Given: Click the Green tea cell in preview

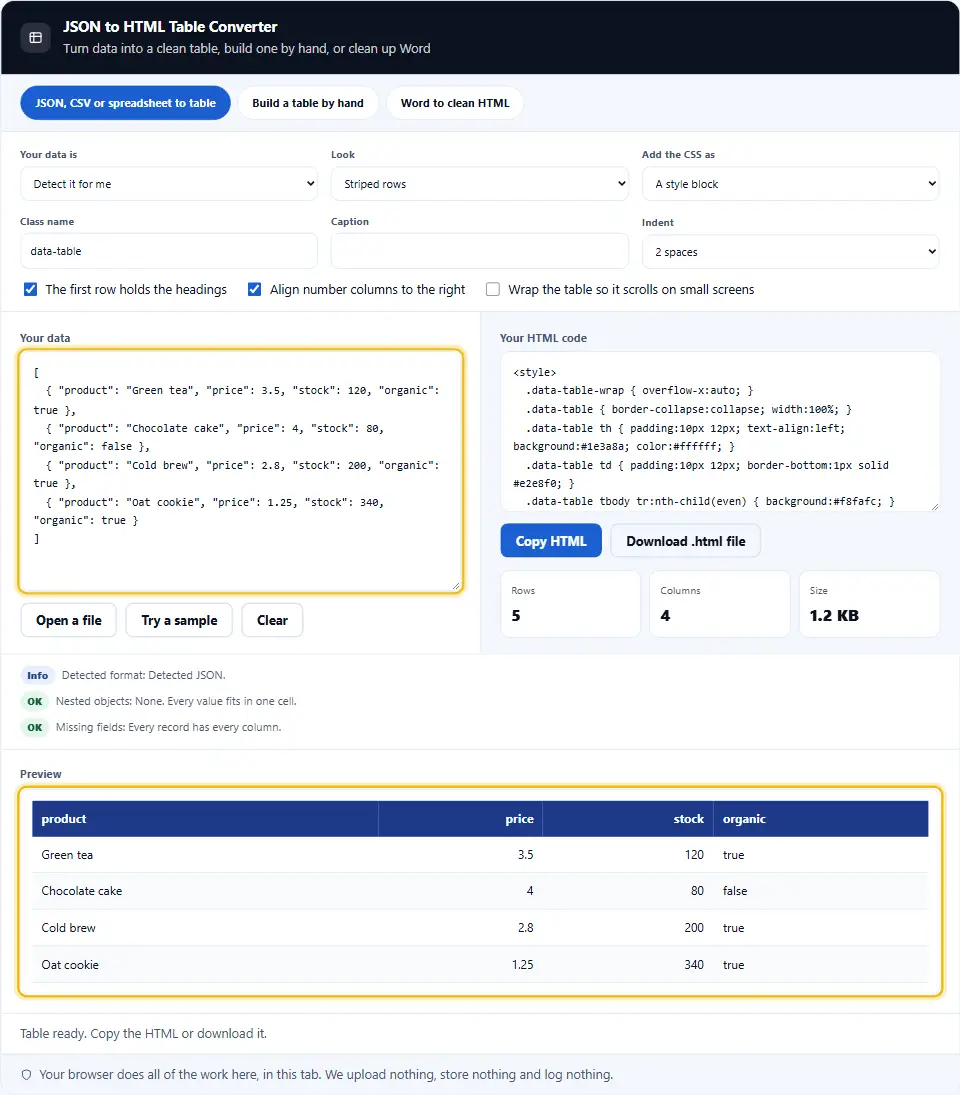Looking at the screenshot, I should 205,855.
